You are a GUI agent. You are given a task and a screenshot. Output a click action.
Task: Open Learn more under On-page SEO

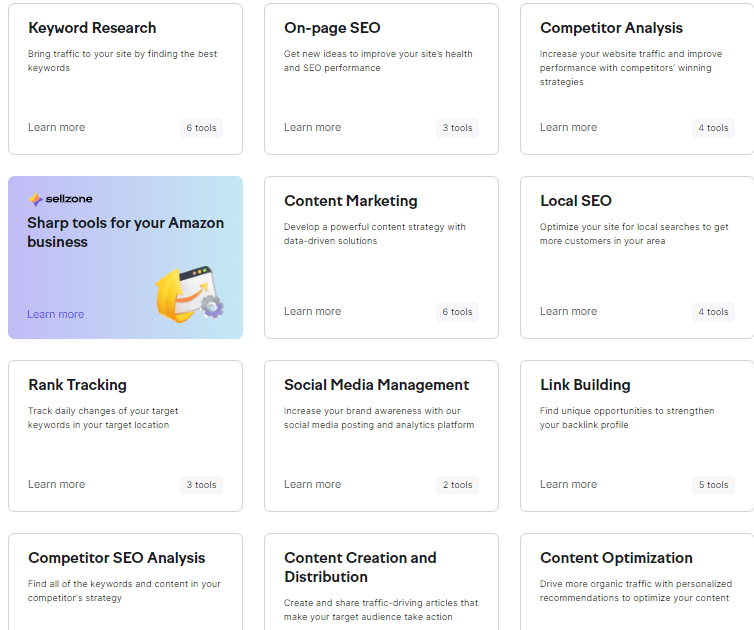point(312,127)
